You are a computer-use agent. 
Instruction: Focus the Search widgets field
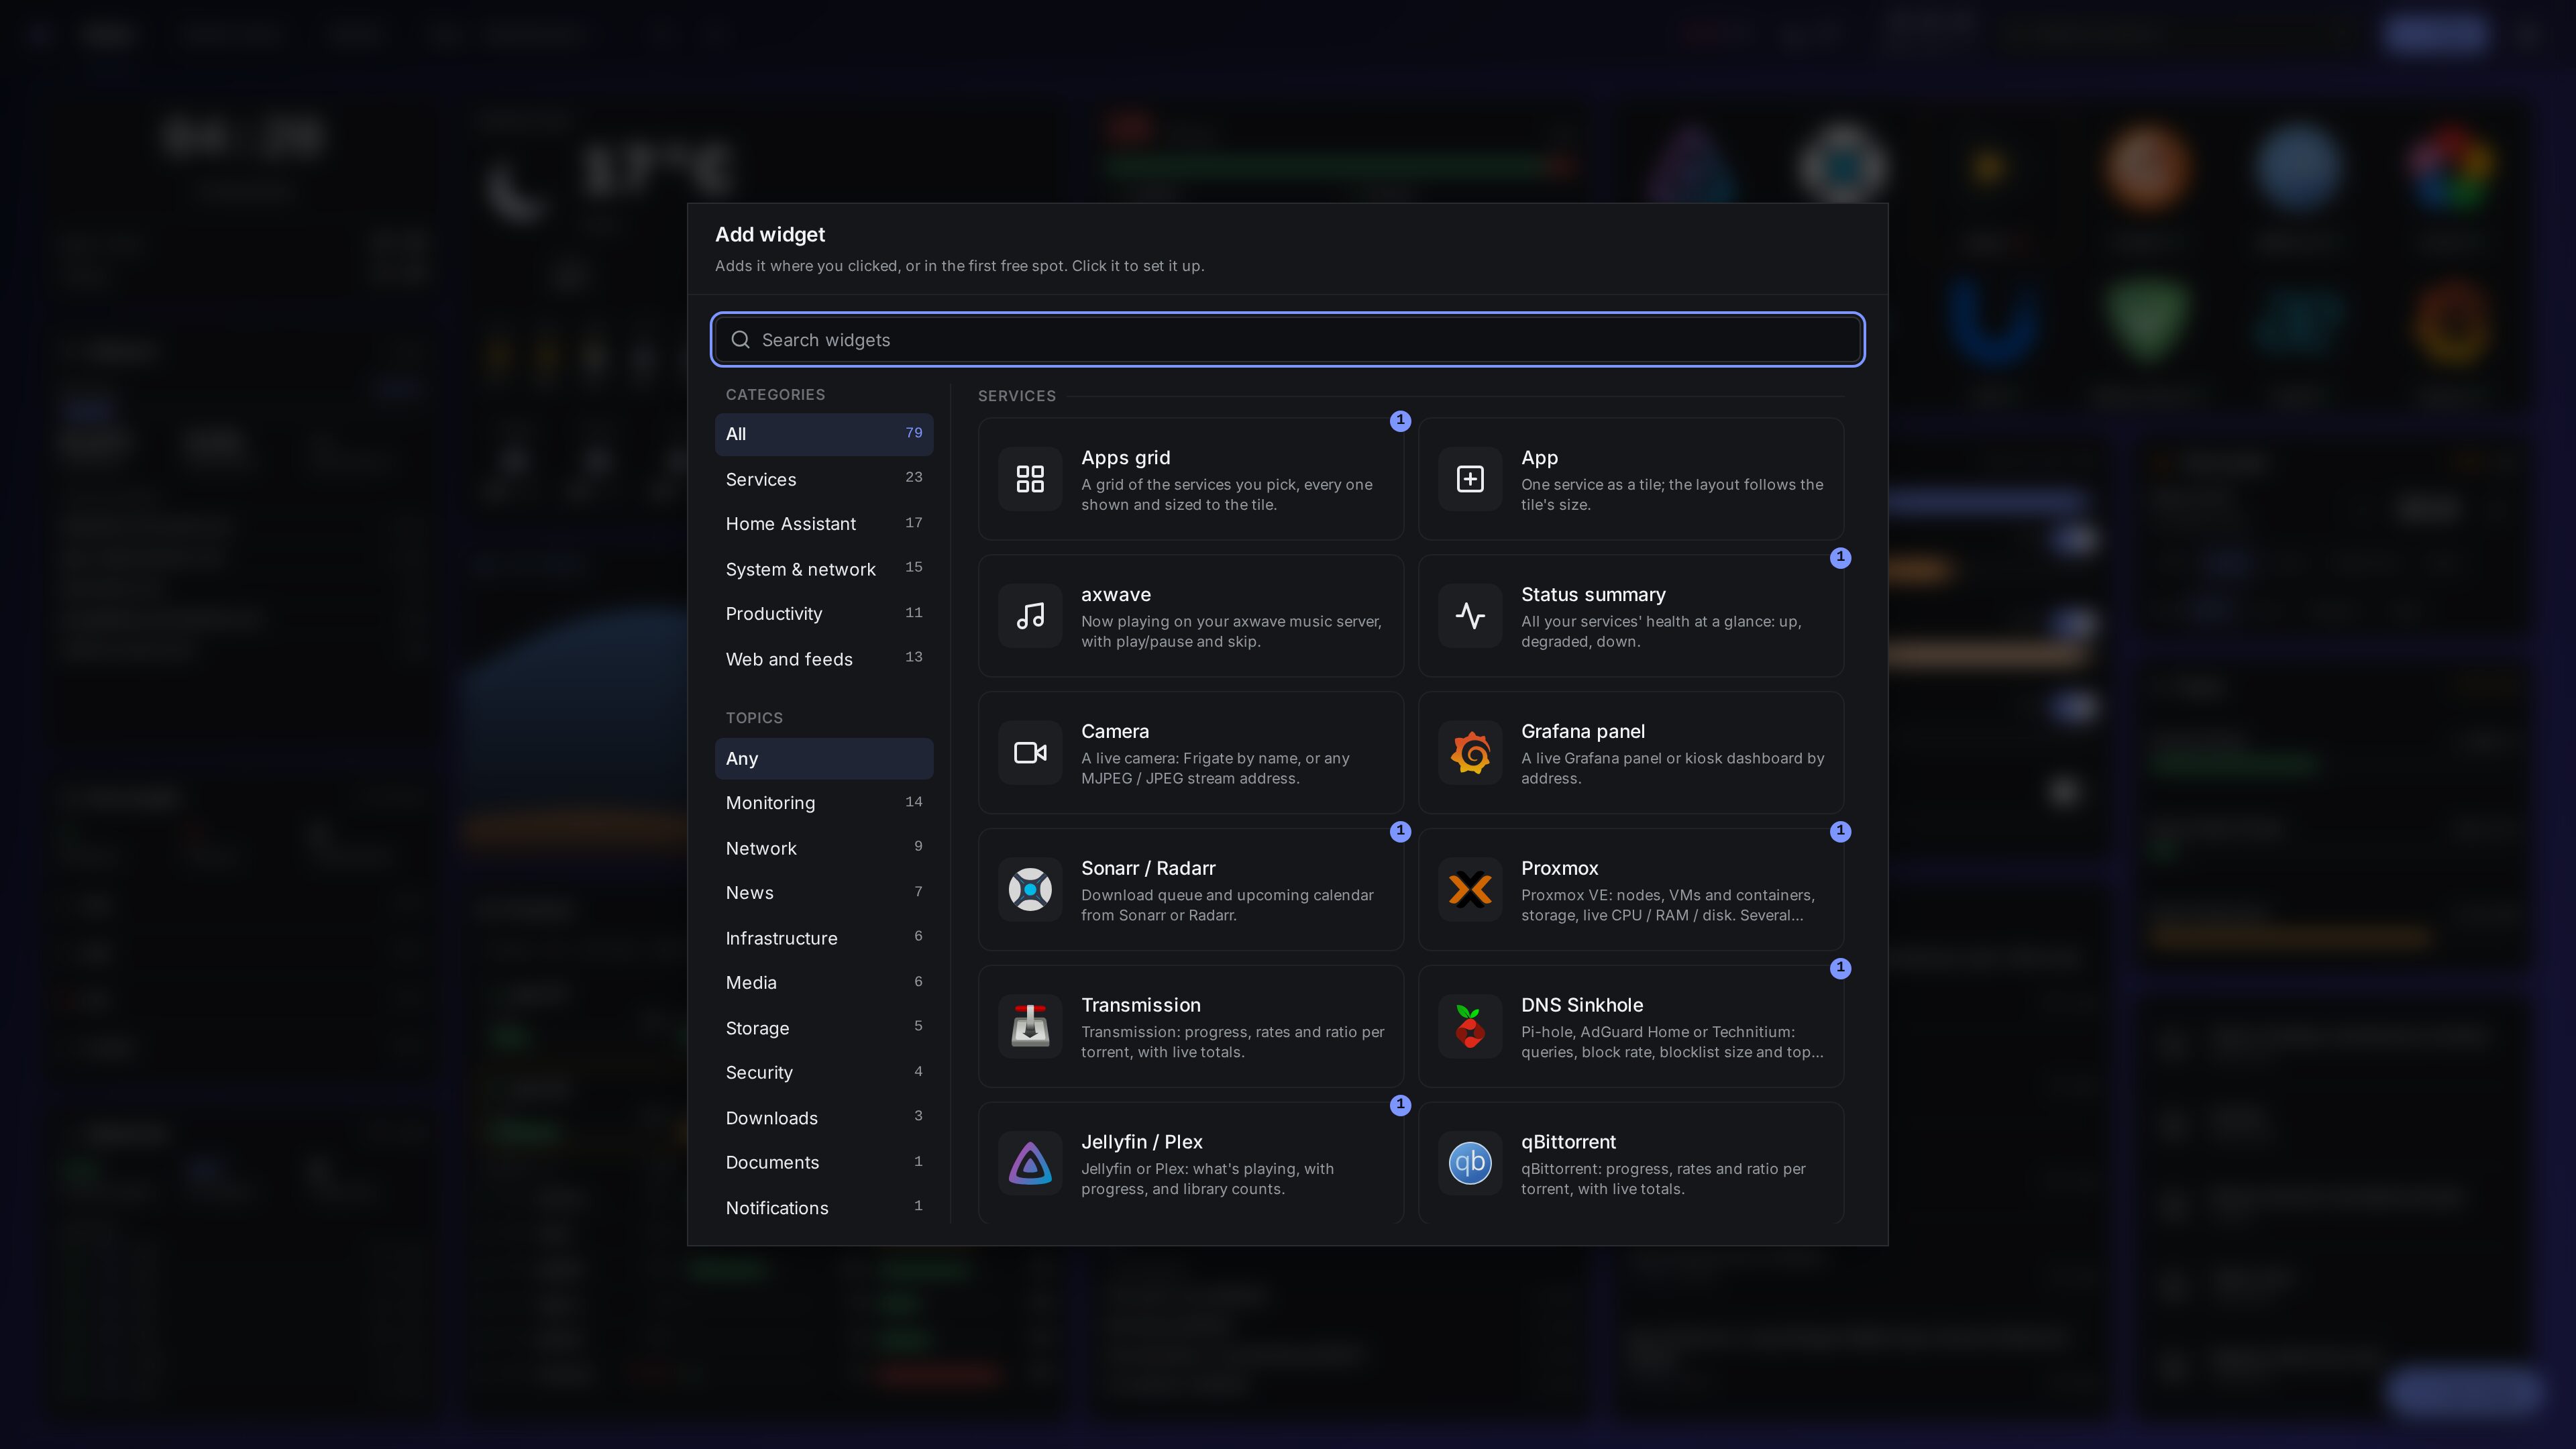point(1288,340)
